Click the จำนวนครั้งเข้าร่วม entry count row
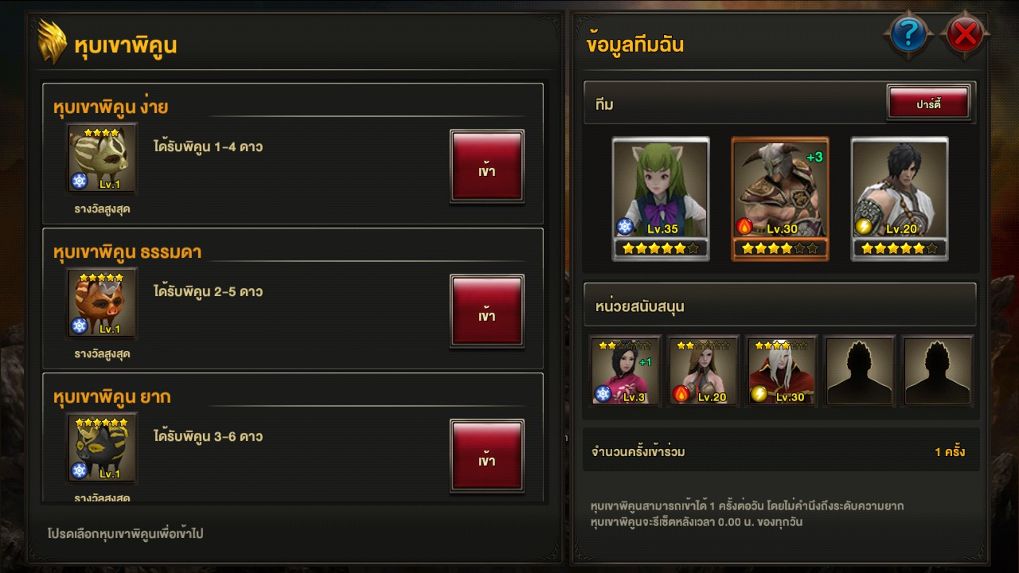The height and width of the screenshot is (573, 1019). 780,451
